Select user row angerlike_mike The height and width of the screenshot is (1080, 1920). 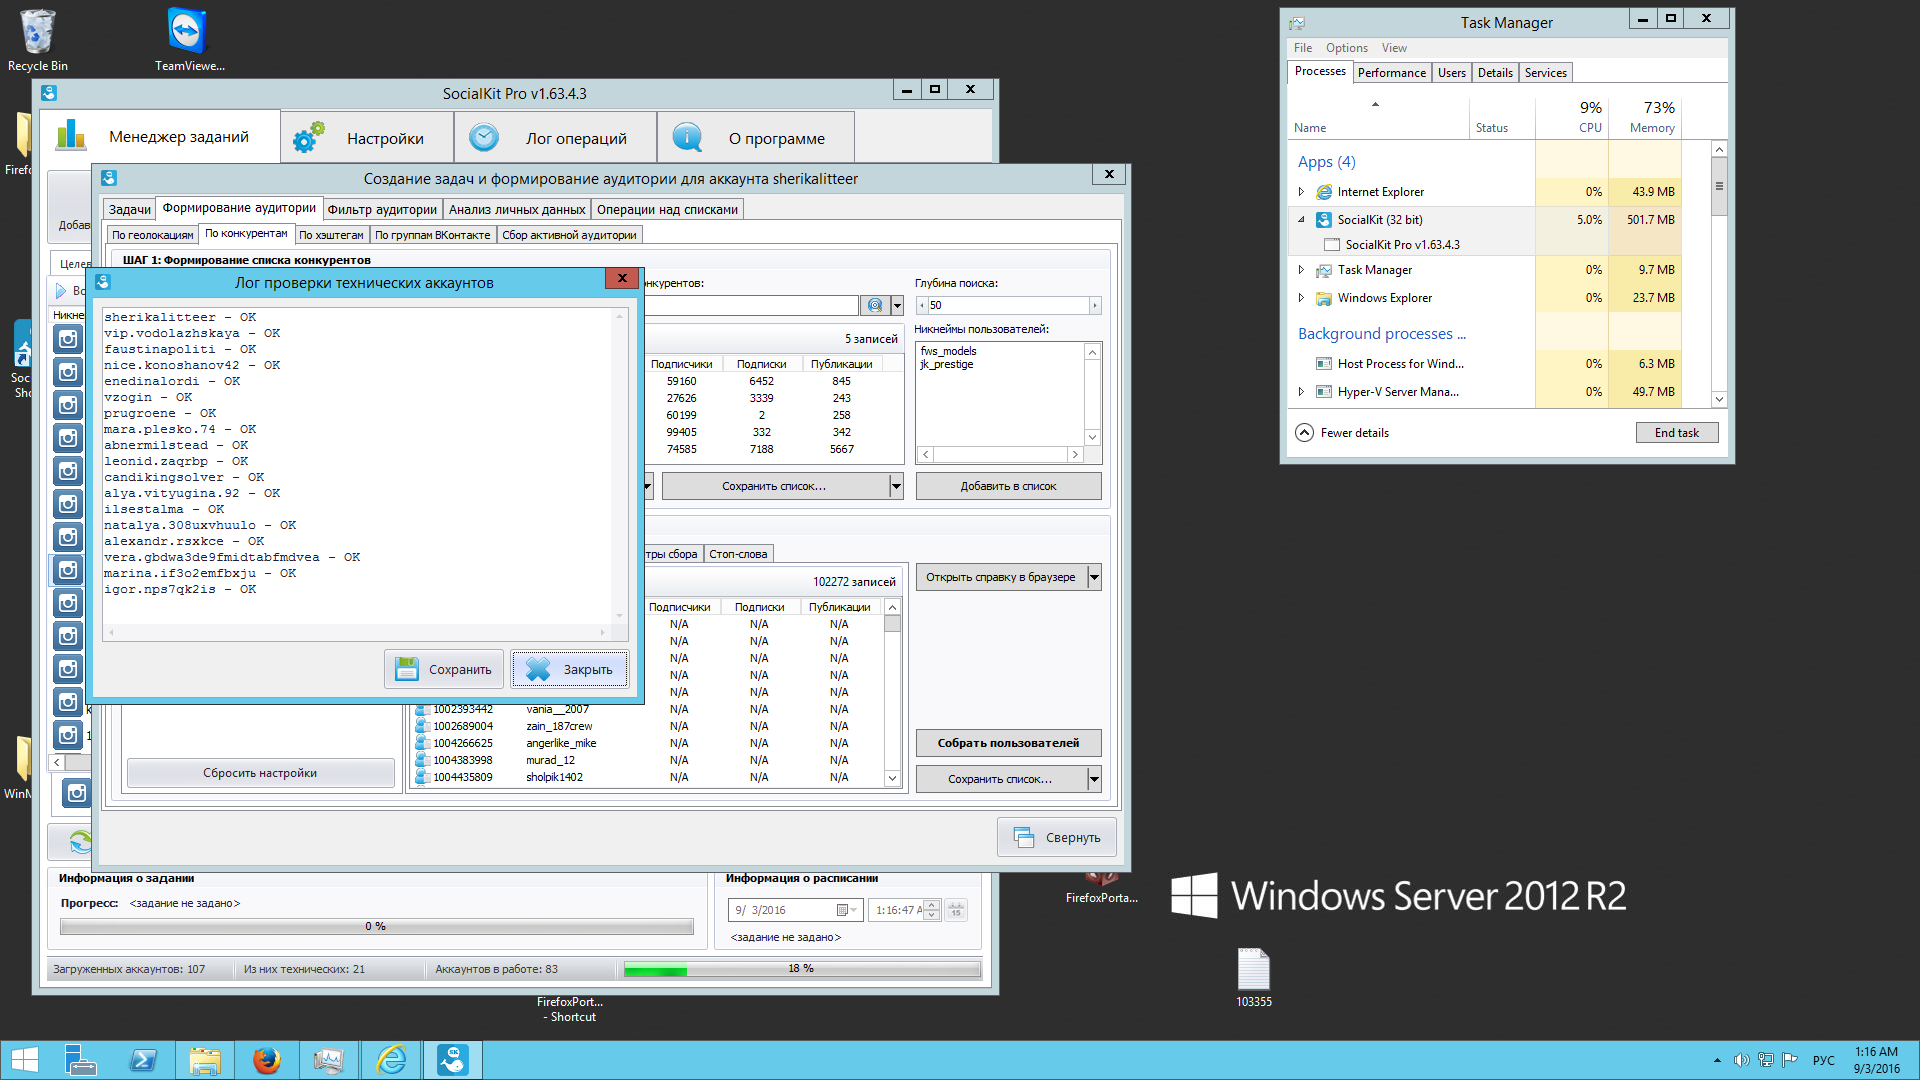(648, 743)
